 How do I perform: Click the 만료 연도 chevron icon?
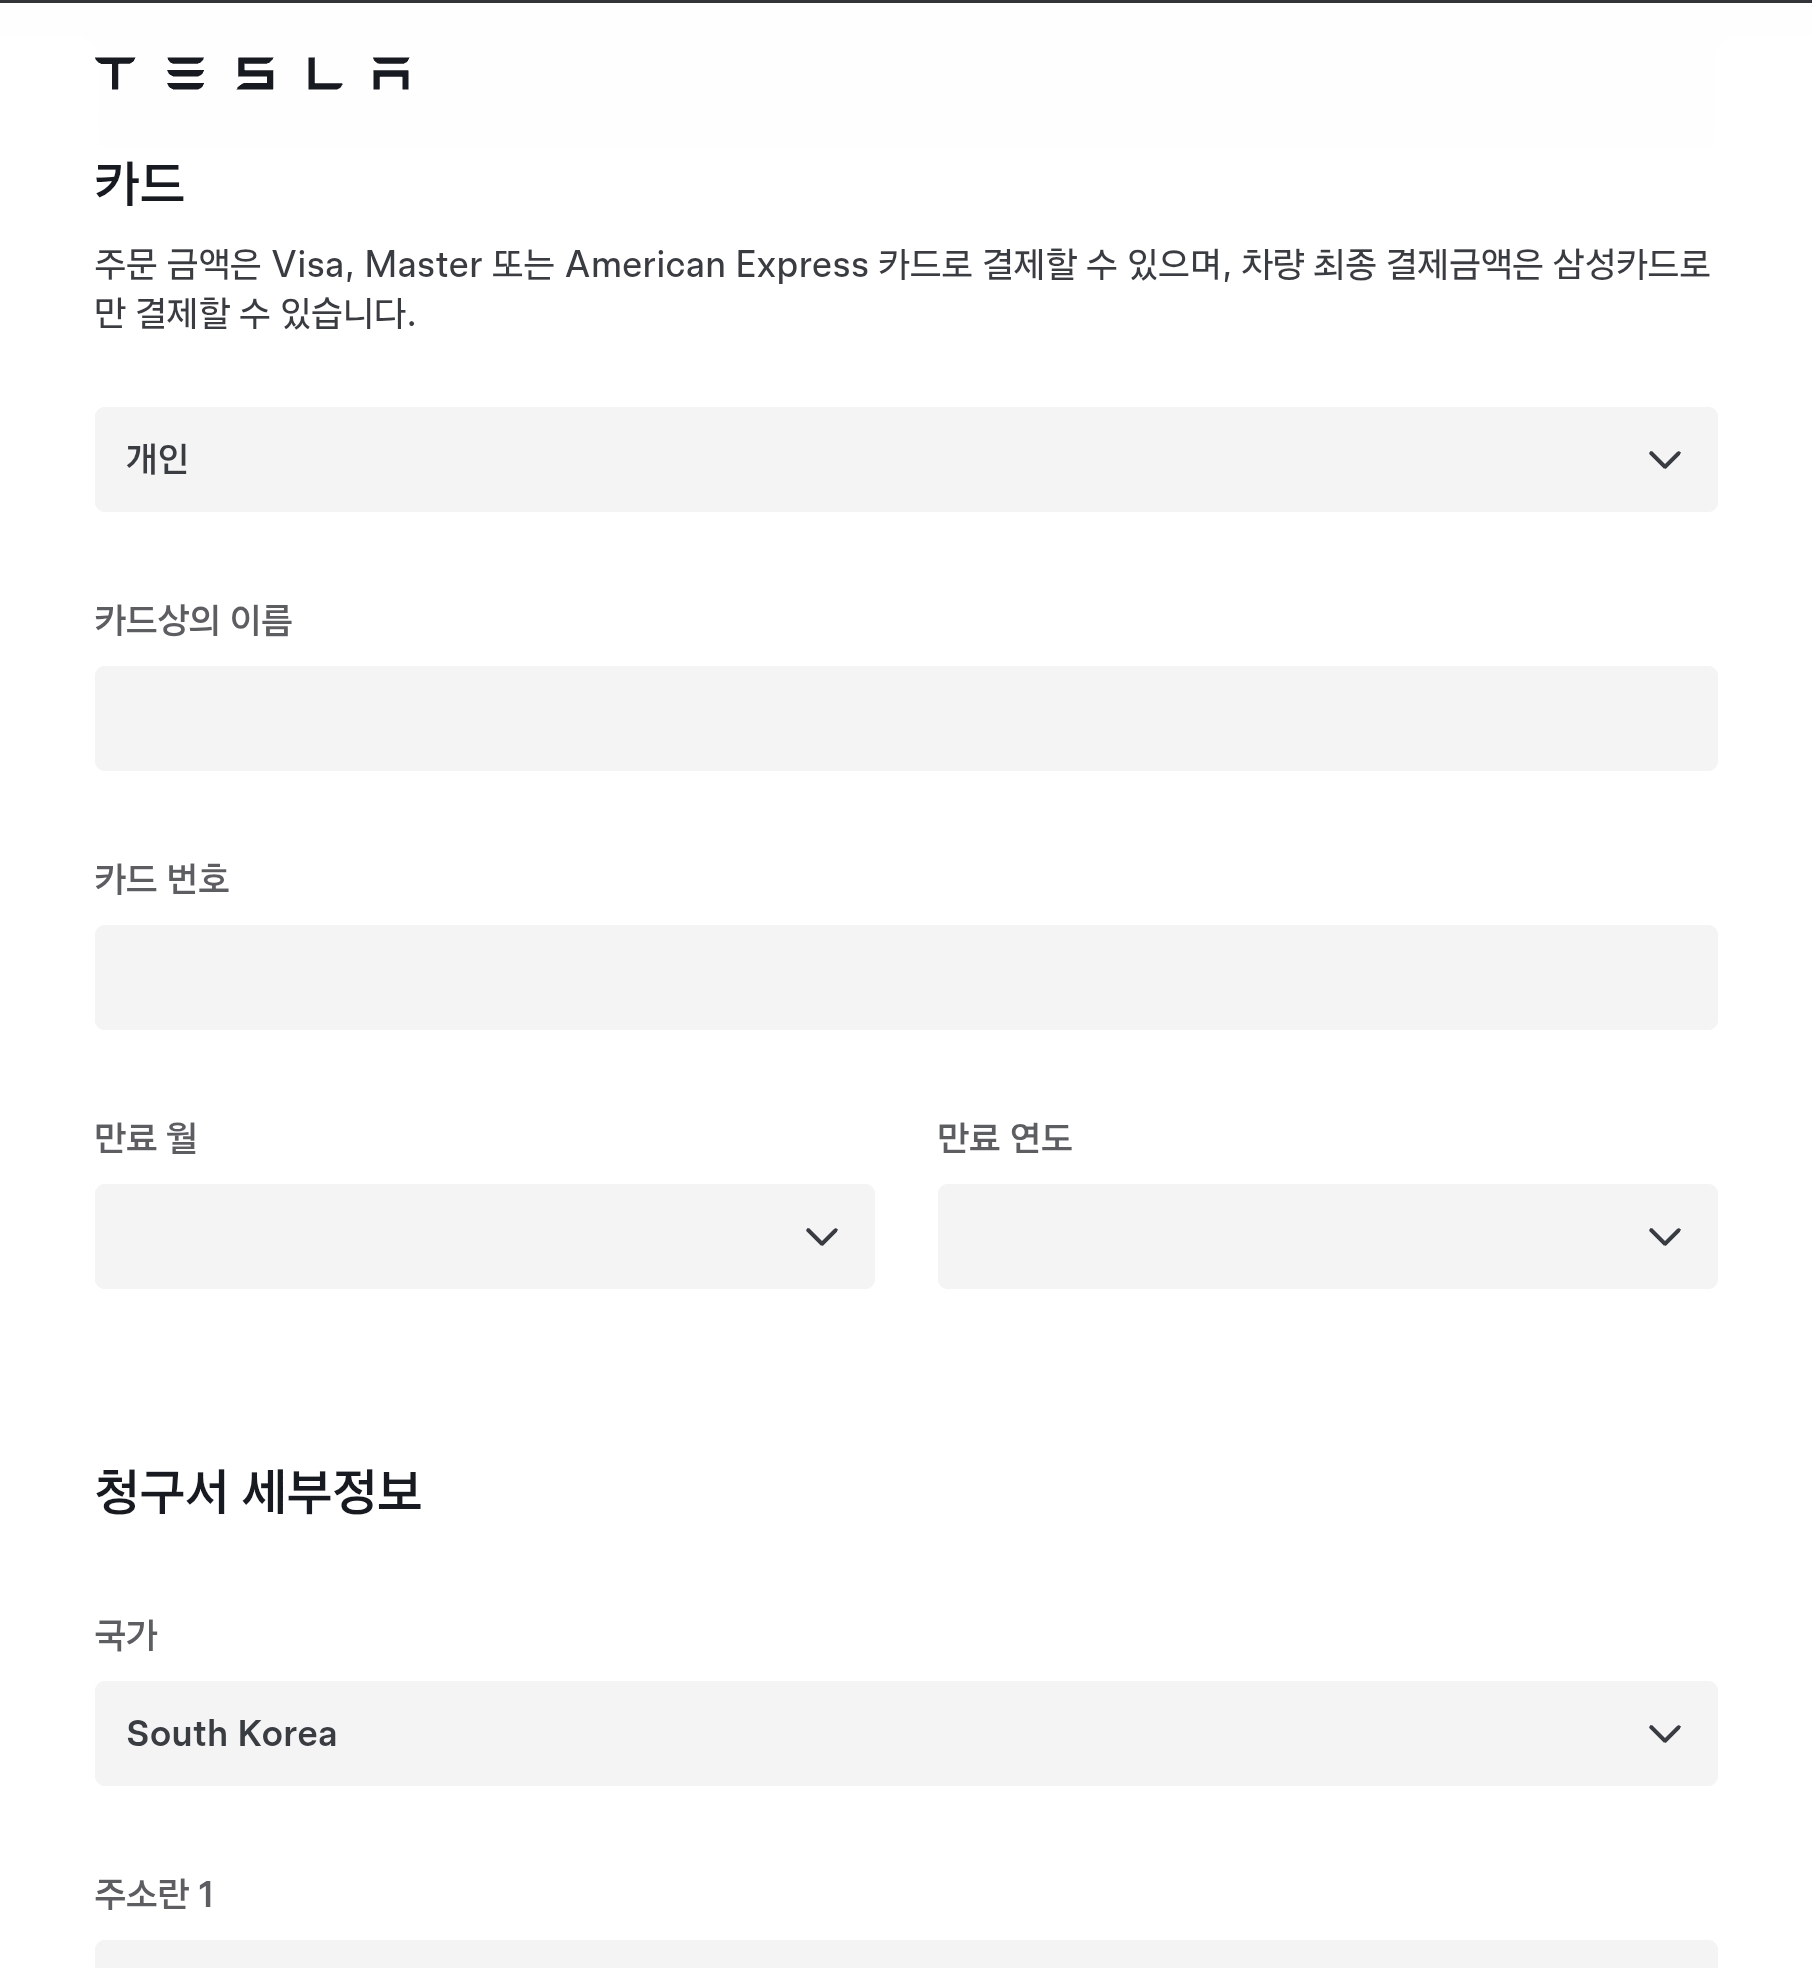pos(1664,1237)
